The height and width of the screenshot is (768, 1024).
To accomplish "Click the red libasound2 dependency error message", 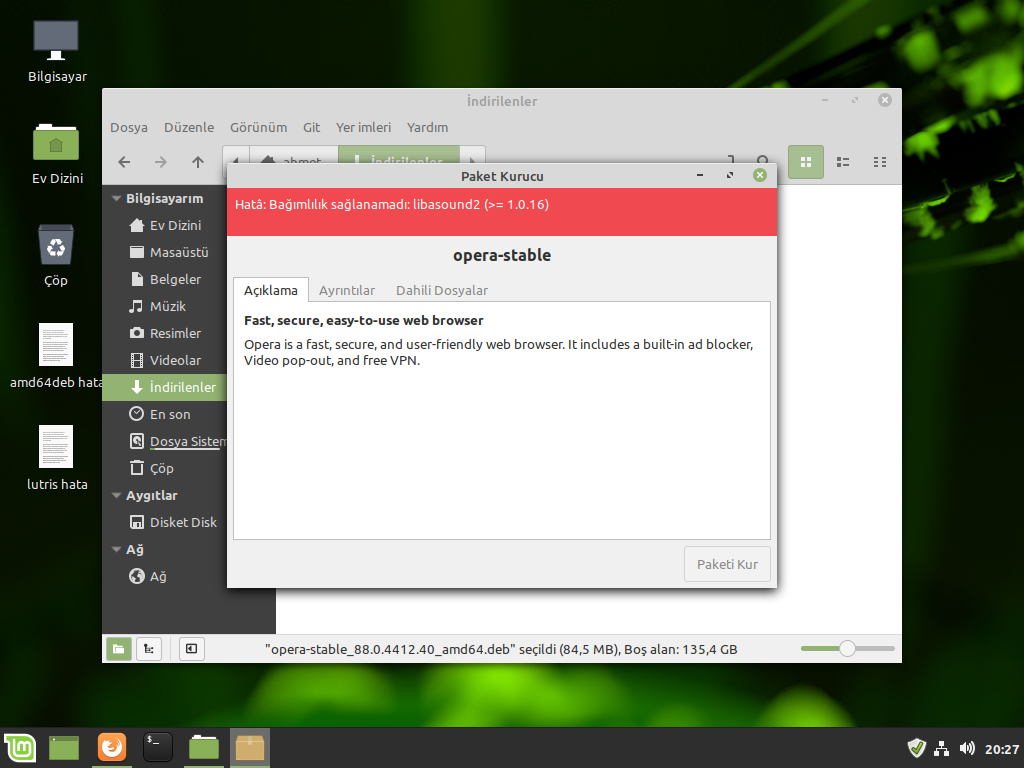I will point(392,204).
